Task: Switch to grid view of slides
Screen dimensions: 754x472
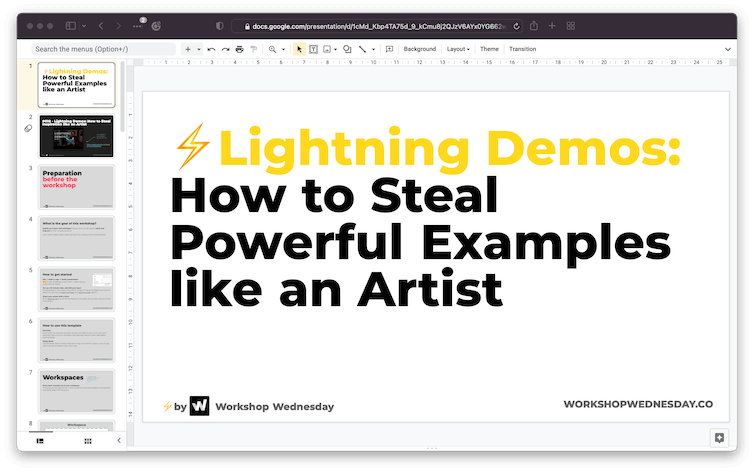Action: [87, 440]
